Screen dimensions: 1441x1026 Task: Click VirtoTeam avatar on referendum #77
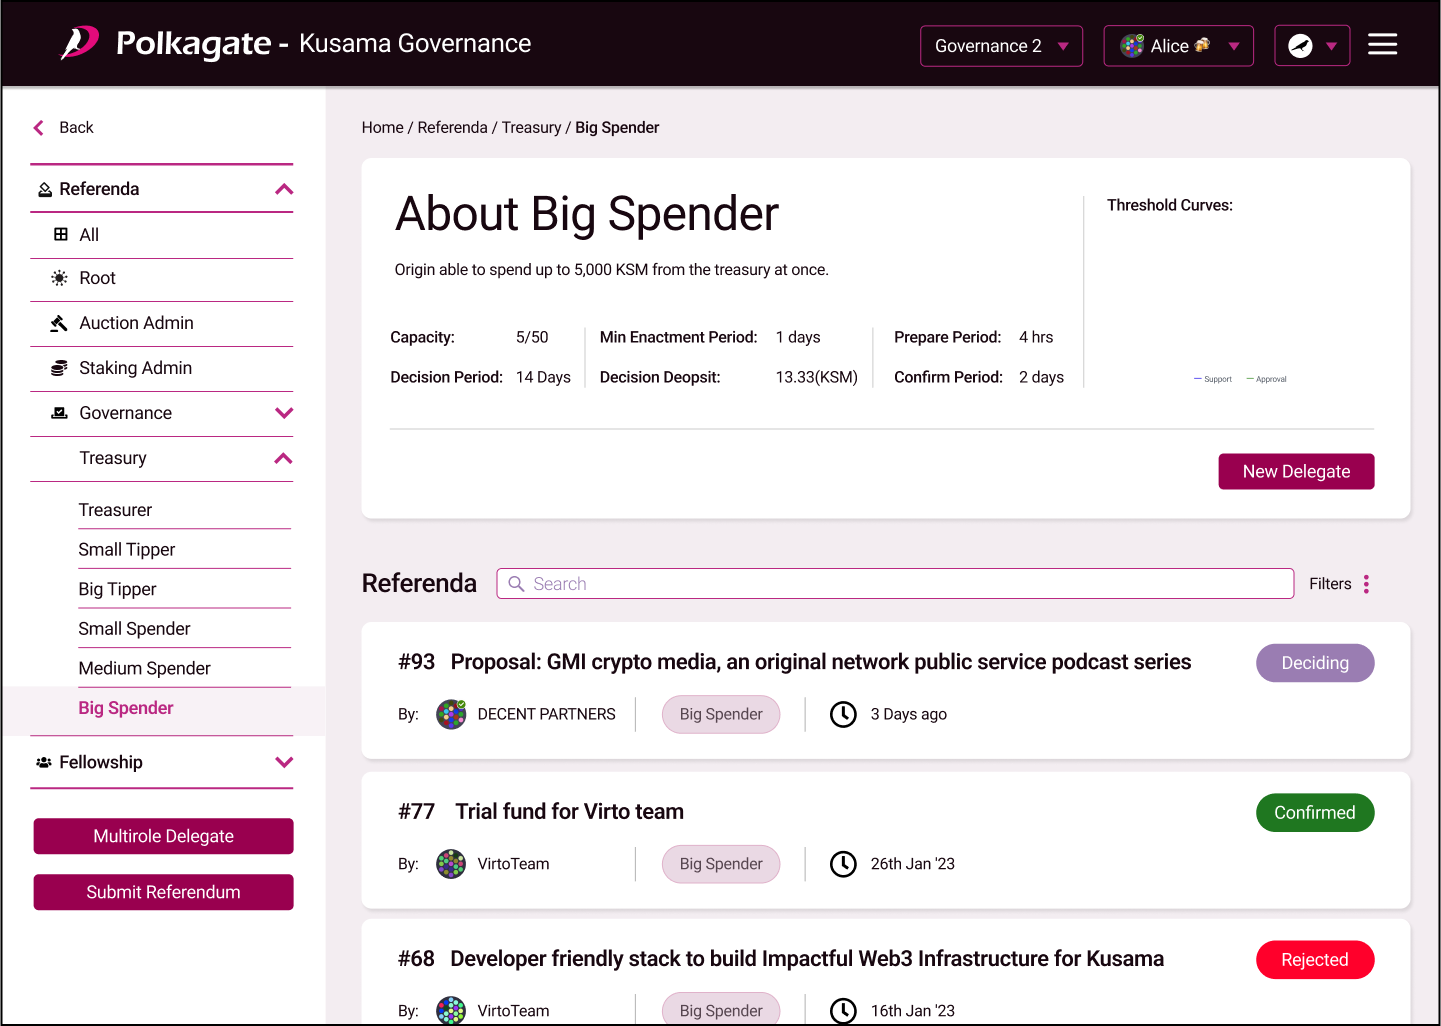tap(451, 864)
